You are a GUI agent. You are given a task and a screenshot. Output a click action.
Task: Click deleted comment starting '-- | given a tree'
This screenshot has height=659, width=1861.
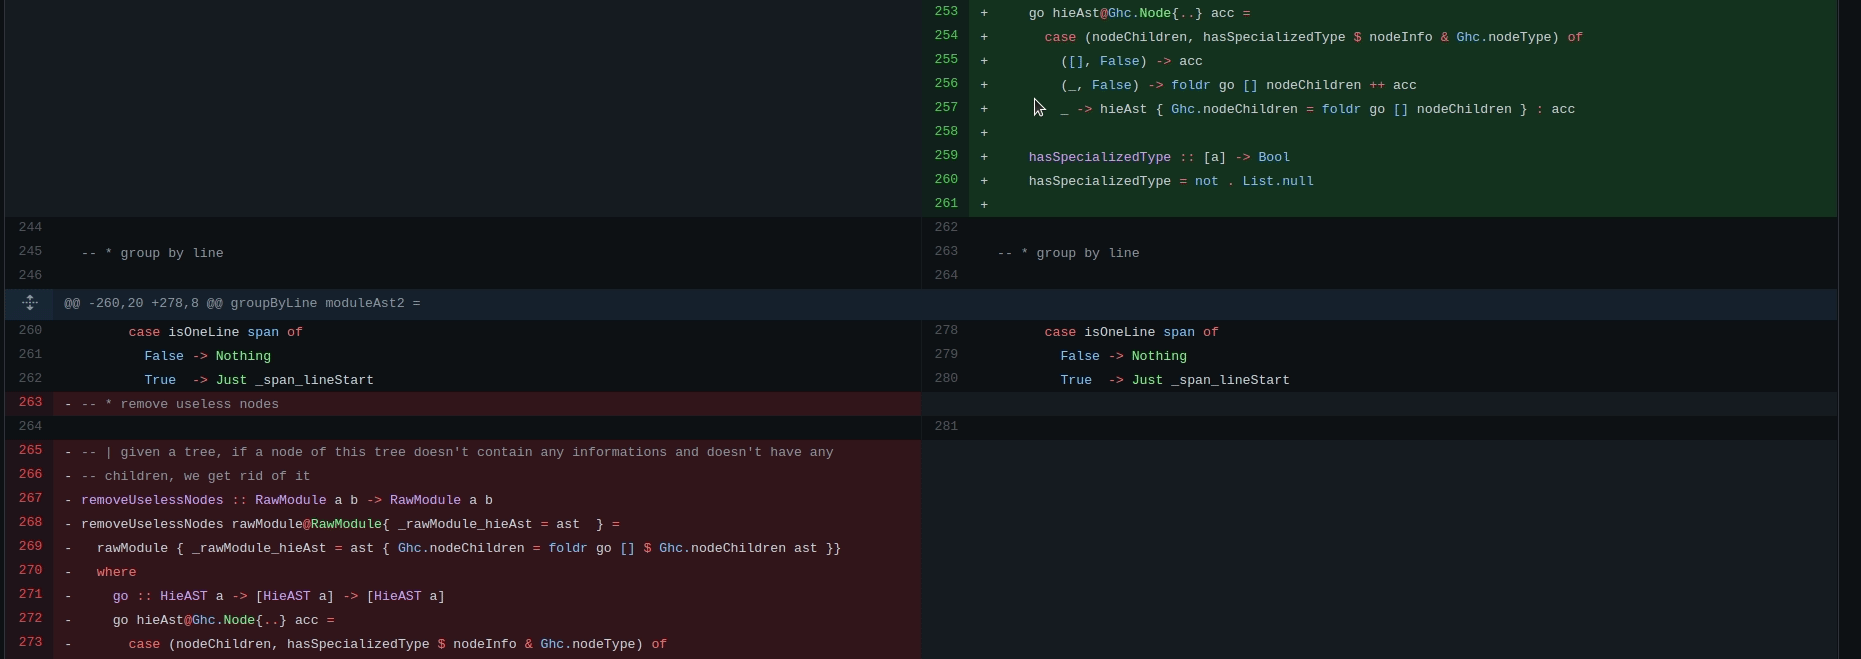point(457,452)
